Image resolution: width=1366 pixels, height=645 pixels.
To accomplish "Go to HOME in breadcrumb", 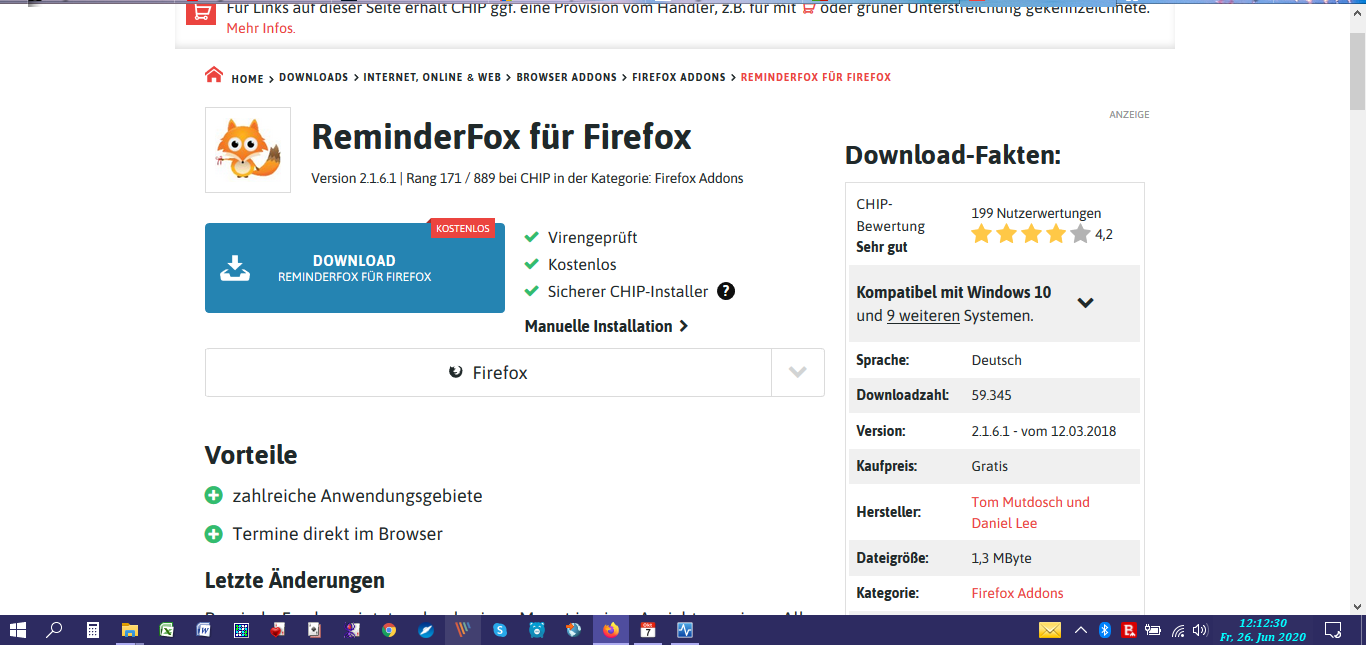I will tap(247, 78).
